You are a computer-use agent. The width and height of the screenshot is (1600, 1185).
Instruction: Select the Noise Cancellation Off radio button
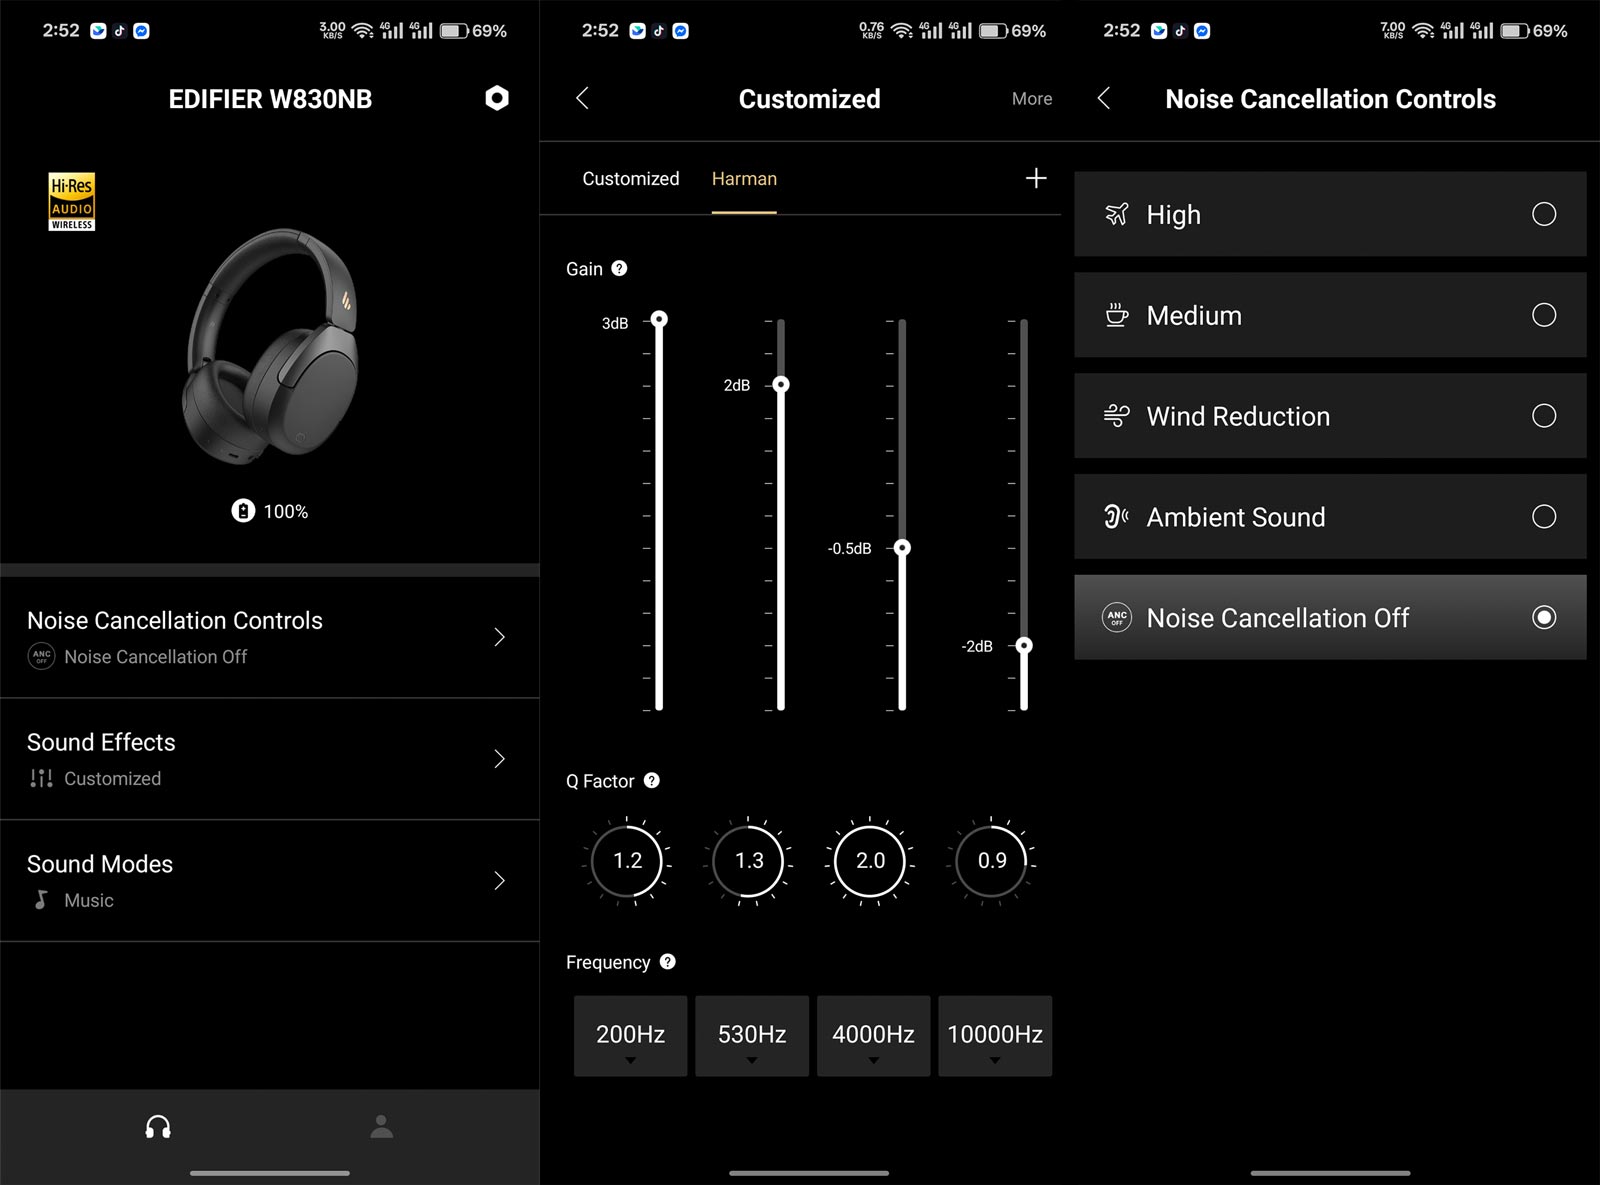pyautogui.click(x=1544, y=617)
